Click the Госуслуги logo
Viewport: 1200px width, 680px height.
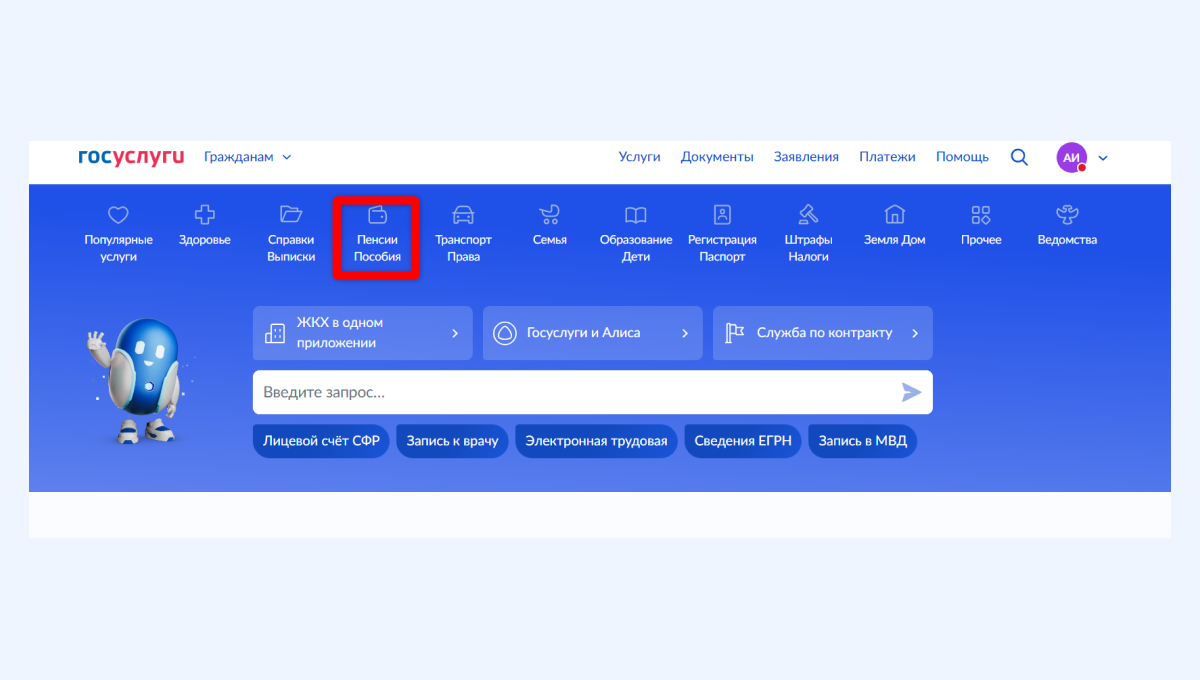[131, 157]
